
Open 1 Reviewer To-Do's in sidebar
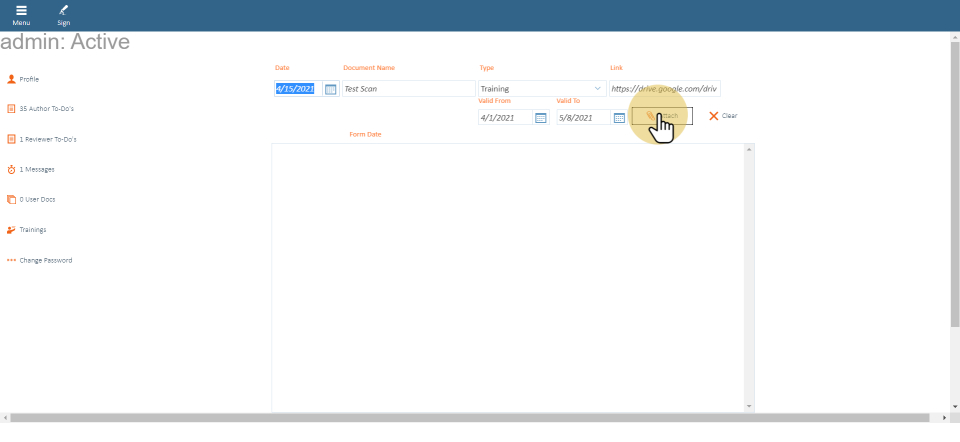(47, 140)
